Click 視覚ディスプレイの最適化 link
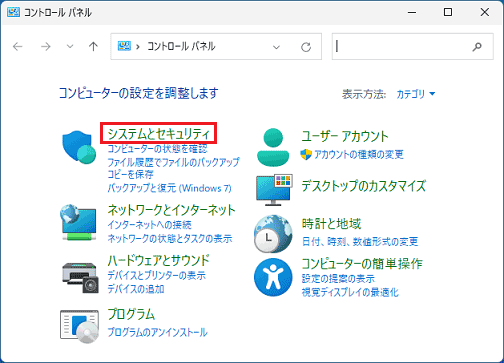 (x=350, y=292)
